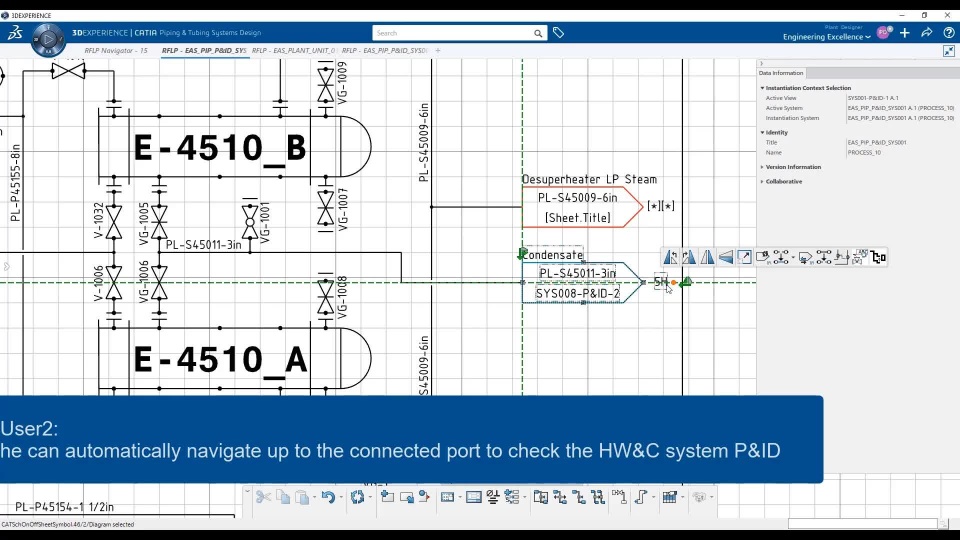Image resolution: width=960 pixels, height=540 pixels.
Task: Click the user profile avatar
Action: point(883,32)
